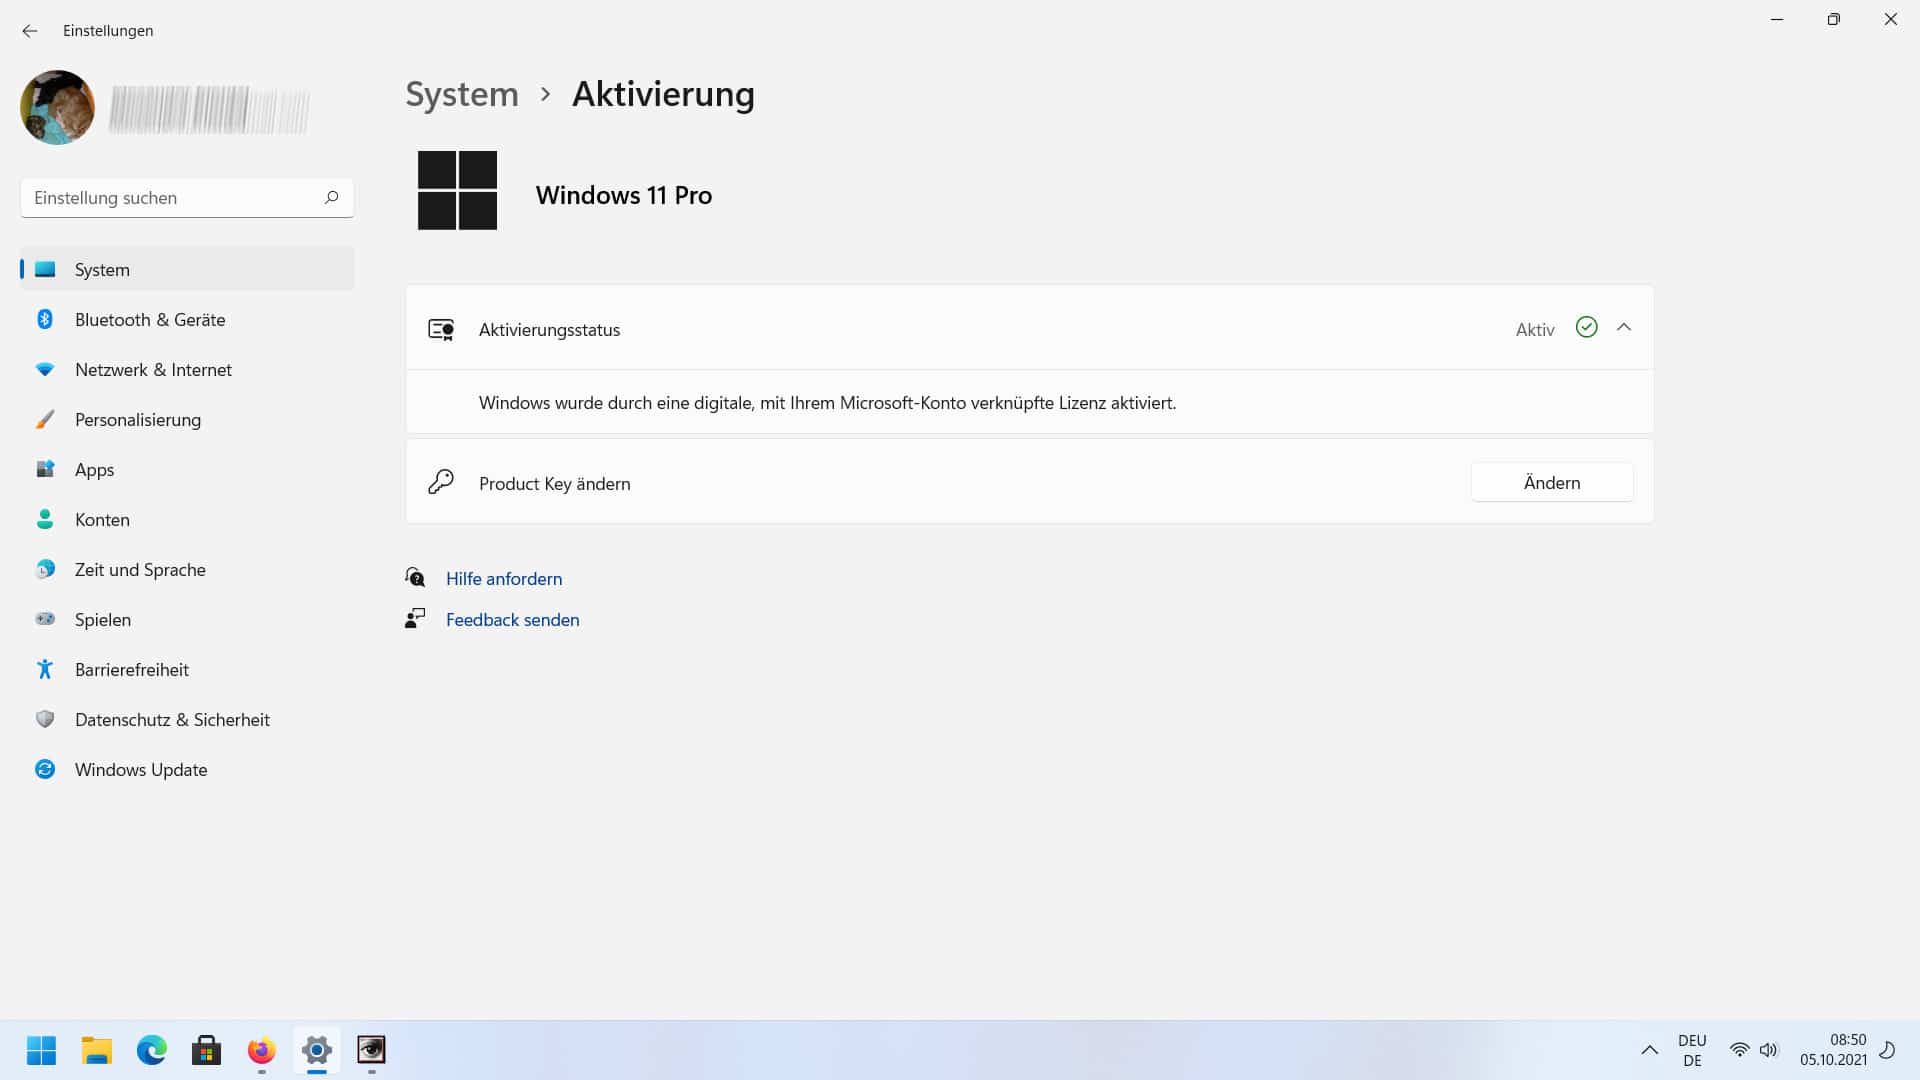Viewport: 1920px width, 1080px height.
Task: Click Settings gear in taskbar
Action: click(x=317, y=1050)
